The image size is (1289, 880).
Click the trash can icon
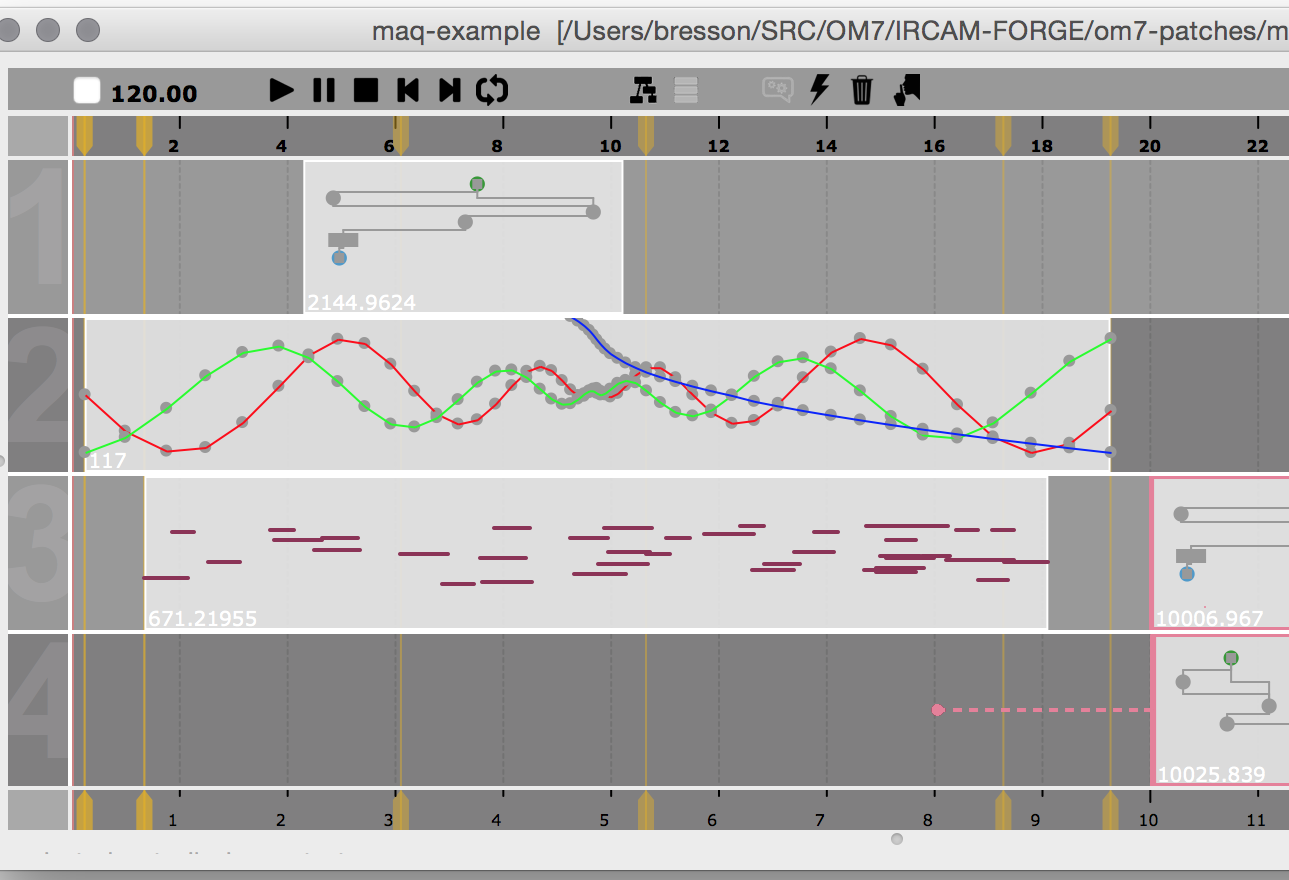861,91
